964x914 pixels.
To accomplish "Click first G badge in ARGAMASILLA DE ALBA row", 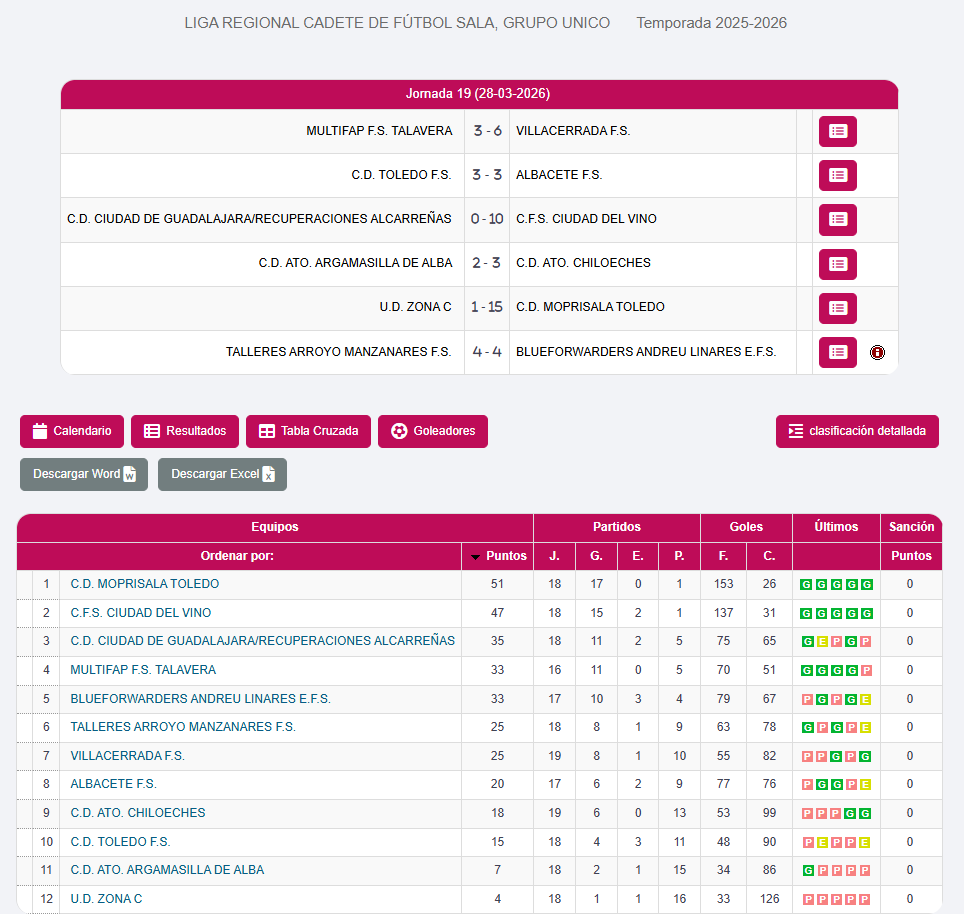I will [x=808, y=871].
